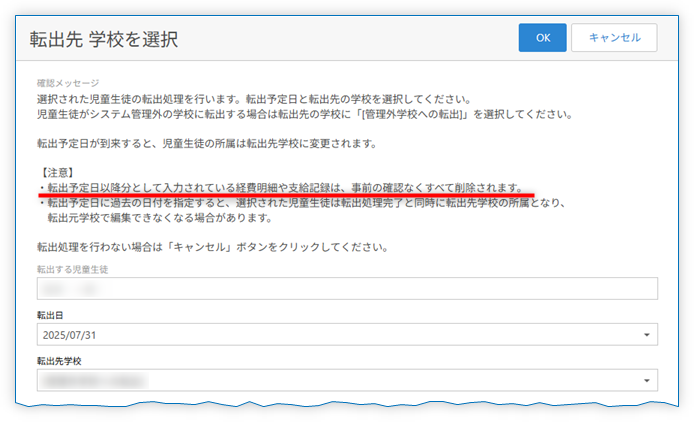The width and height of the screenshot is (694, 422).
Task: Select the 転出先学校 combo box field
Action: click(x=330, y=380)
